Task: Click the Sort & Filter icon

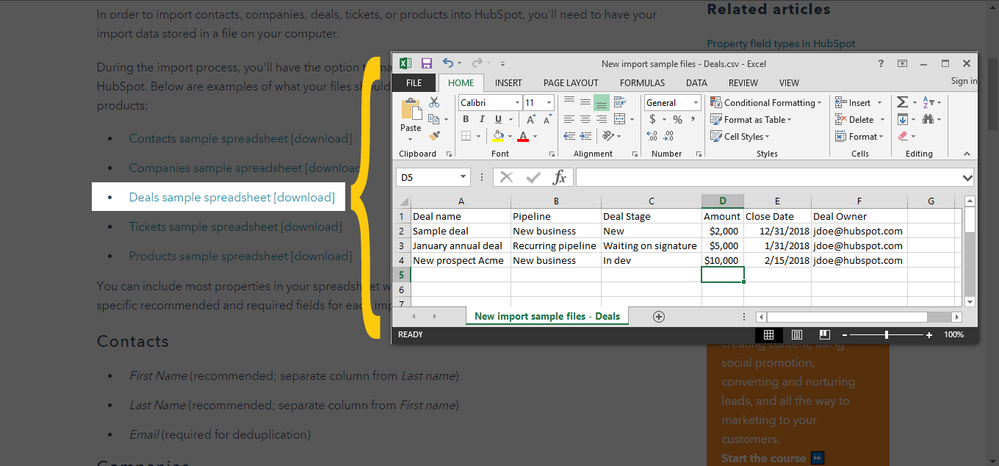Action: click(928, 102)
